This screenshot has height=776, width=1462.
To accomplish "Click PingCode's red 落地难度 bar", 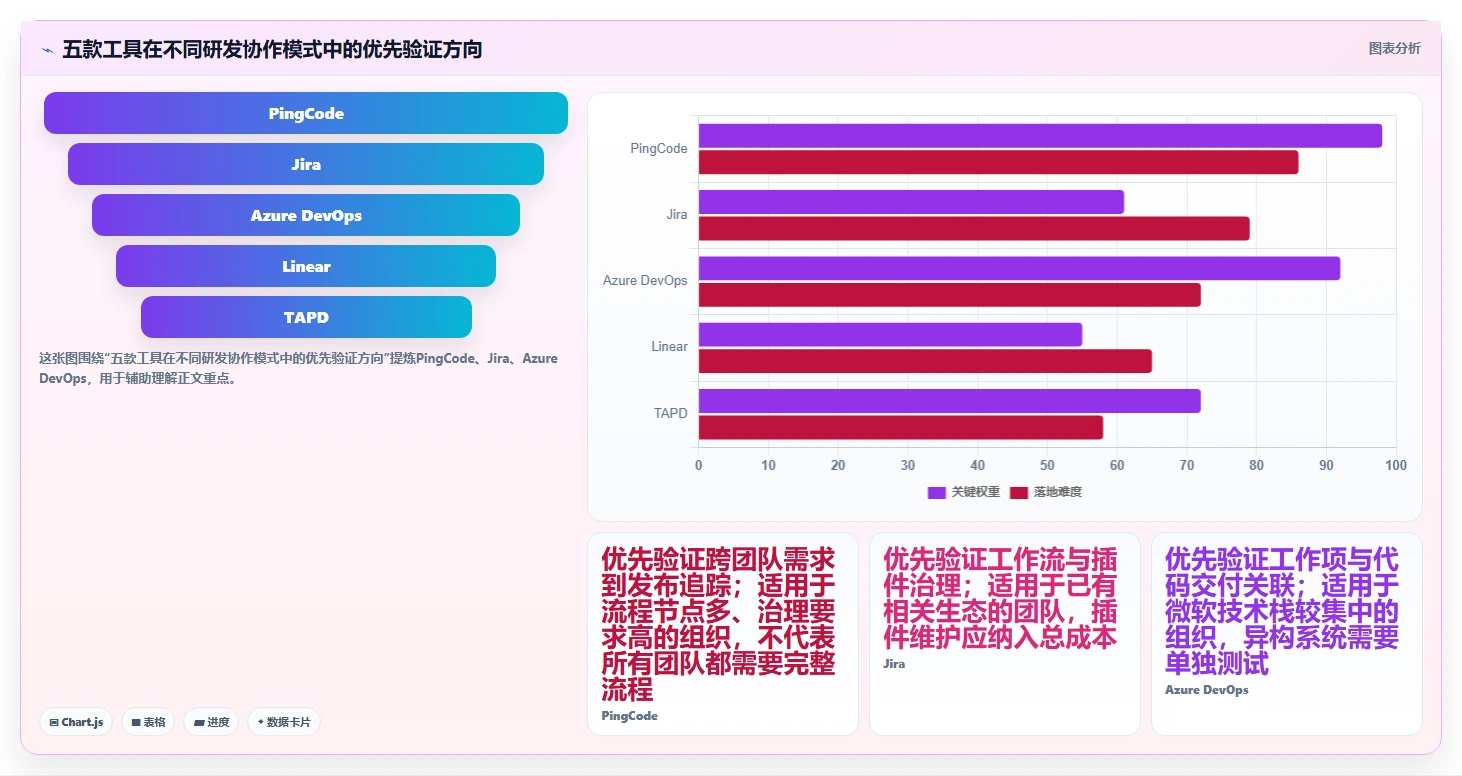I will [x=998, y=162].
